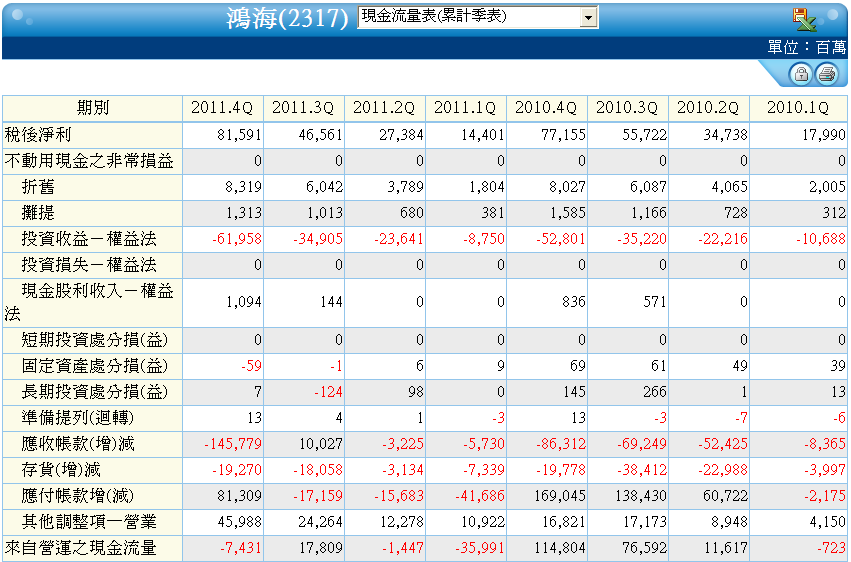The height and width of the screenshot is (562, 851).
Task: Click the printer icon button
Action: [827, 73]
